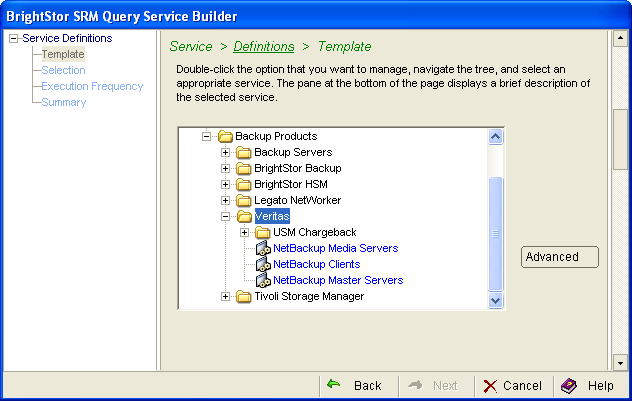Open Help
Image resolution: width=632 pixels, height=401 pixels.
click(588, 386)
